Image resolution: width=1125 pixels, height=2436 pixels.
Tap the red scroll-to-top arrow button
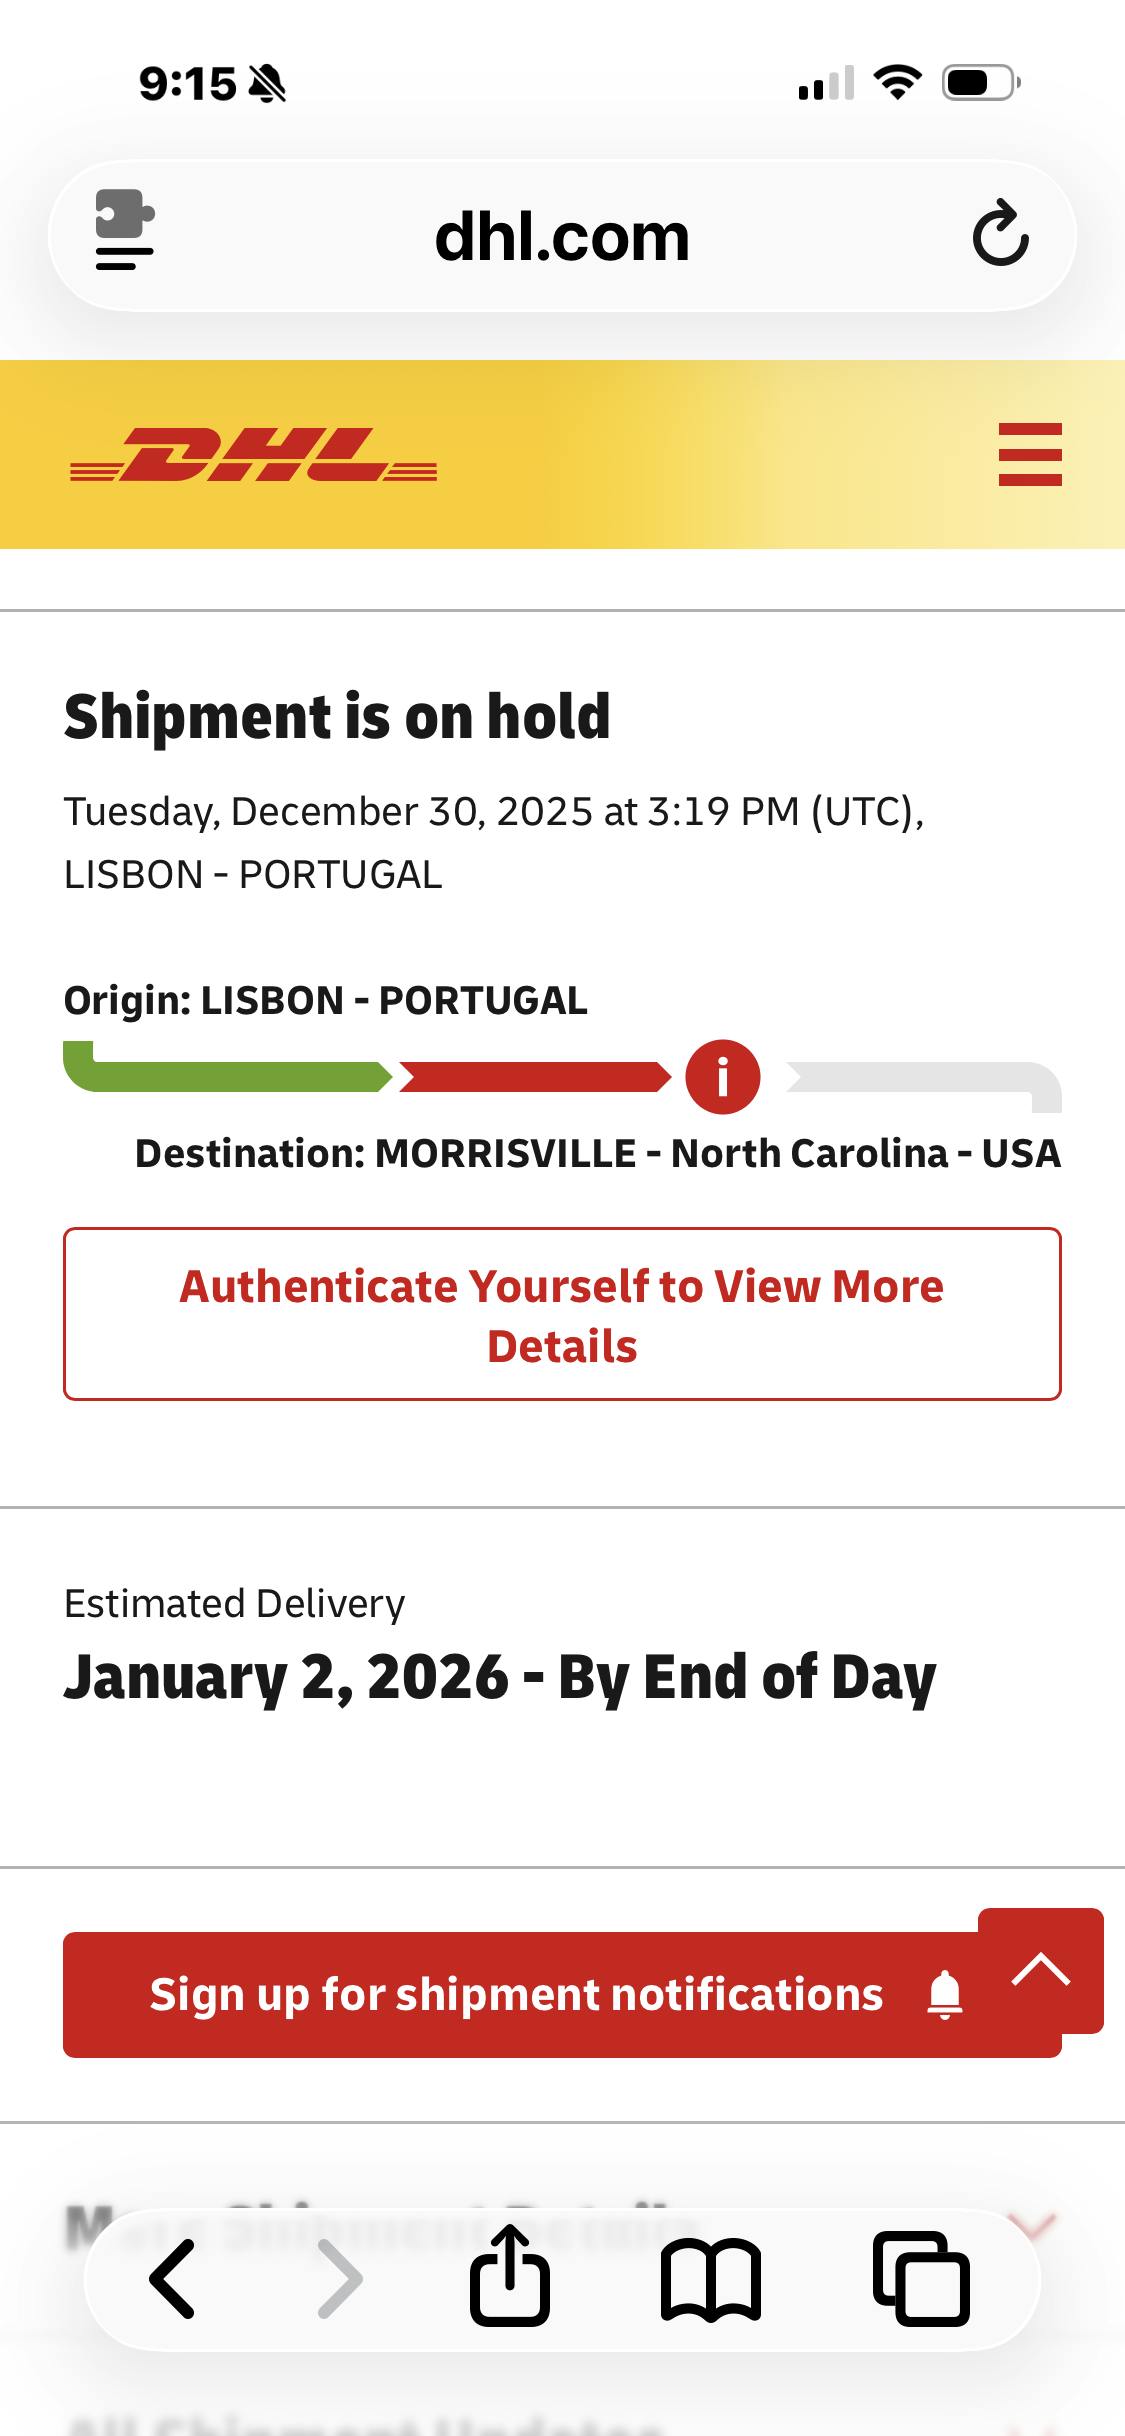(1040, 1969)
